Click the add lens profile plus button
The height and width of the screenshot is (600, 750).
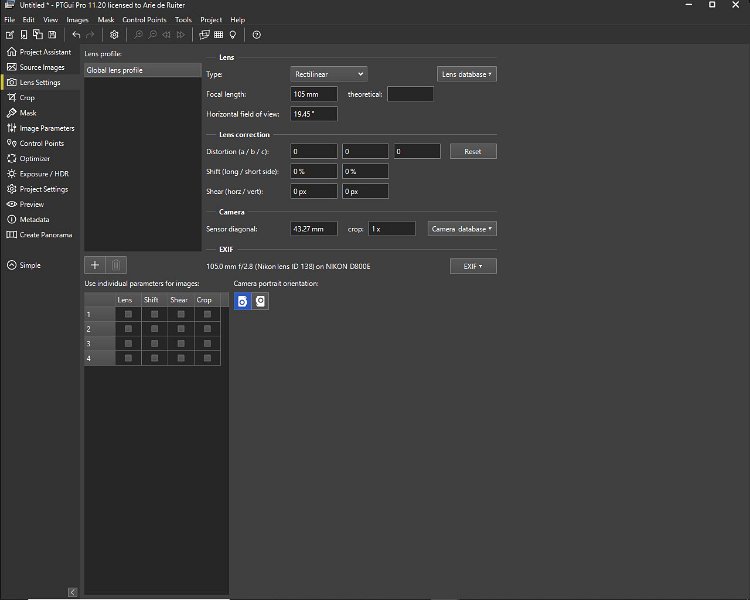(95, 265)
